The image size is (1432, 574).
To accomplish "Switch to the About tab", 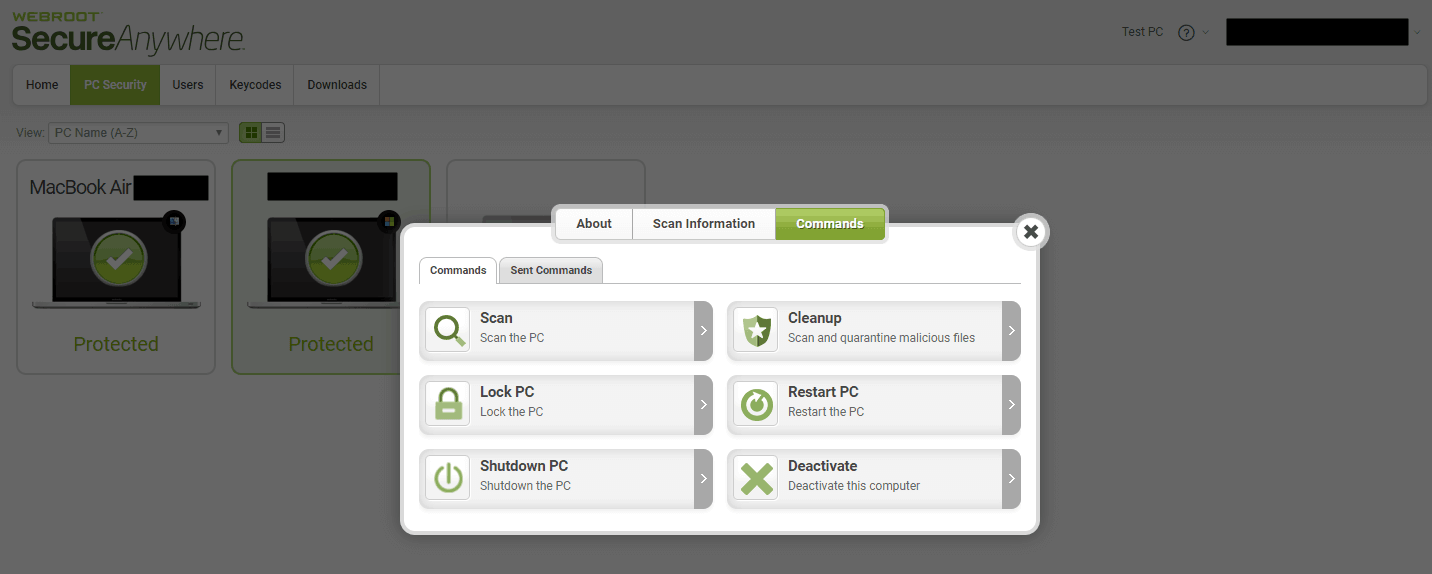I will click(594, 224).
